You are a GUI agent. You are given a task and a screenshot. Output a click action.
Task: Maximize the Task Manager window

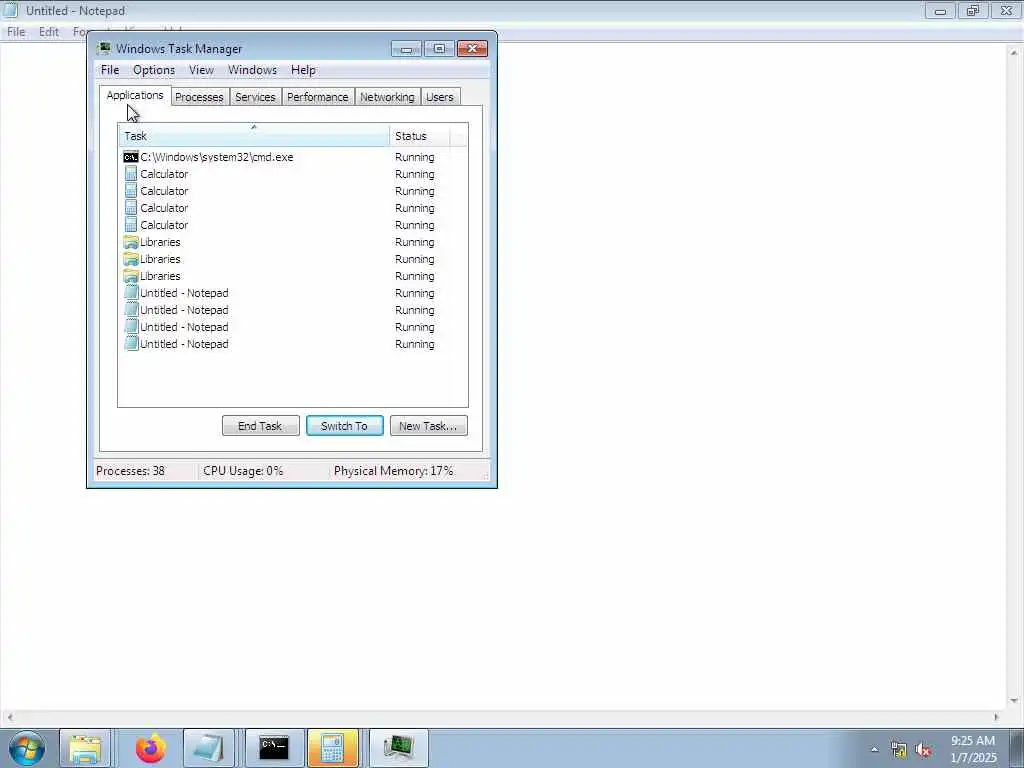(x=439, y=48)
